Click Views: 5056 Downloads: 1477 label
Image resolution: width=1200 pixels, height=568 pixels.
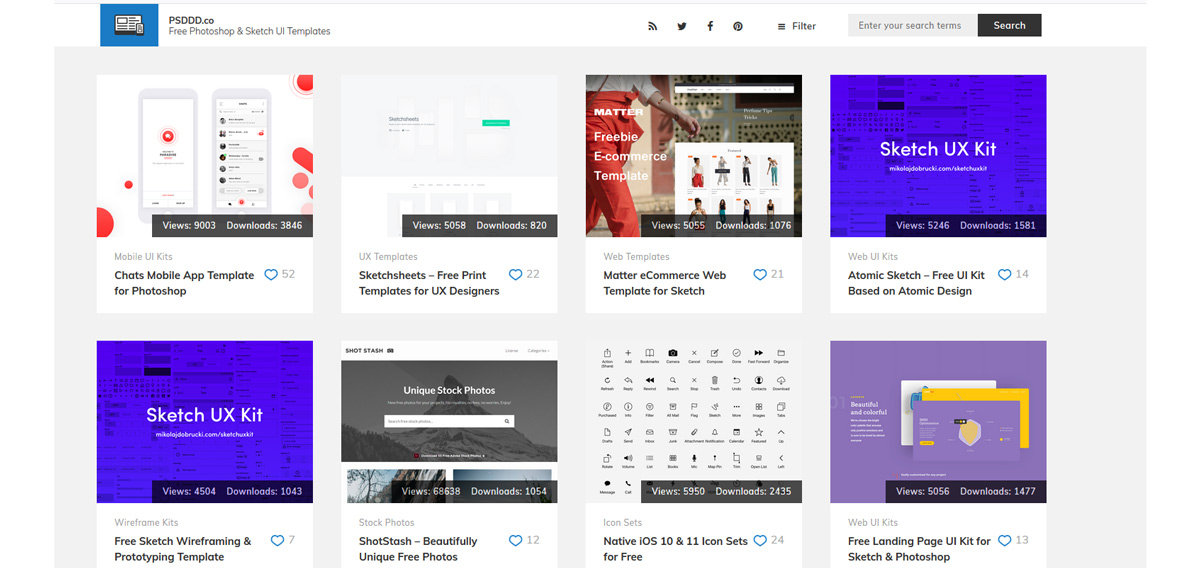click(x=966, y=491)
